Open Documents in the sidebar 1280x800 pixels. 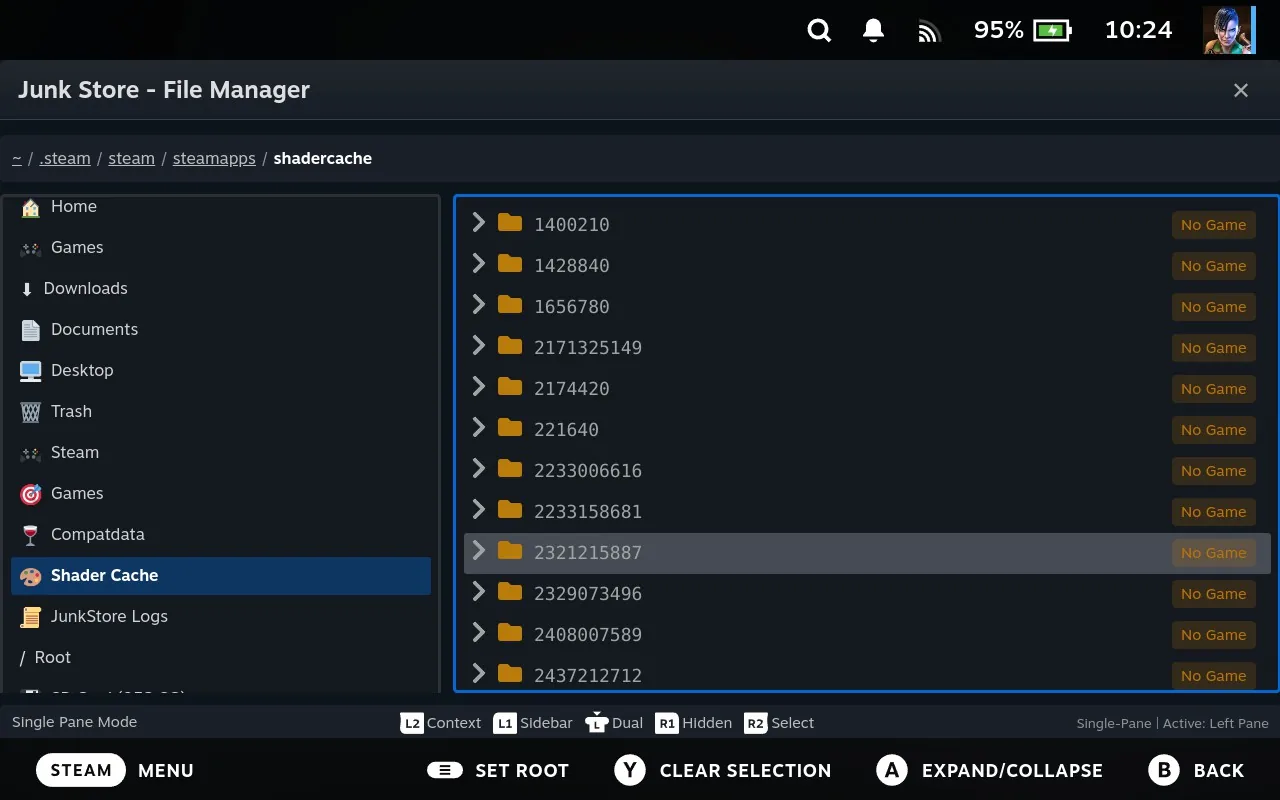click(221, 329)
